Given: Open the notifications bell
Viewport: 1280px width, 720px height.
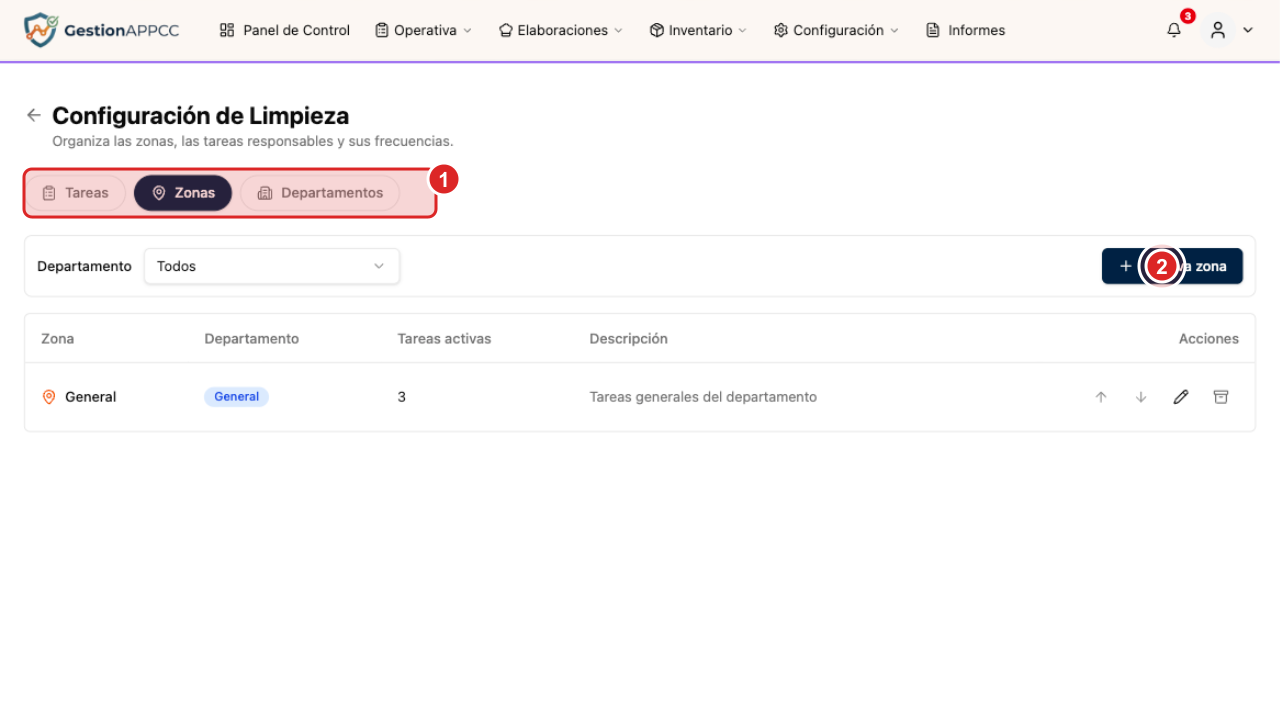Looking at the screenshot, I should click(1174, 30).
